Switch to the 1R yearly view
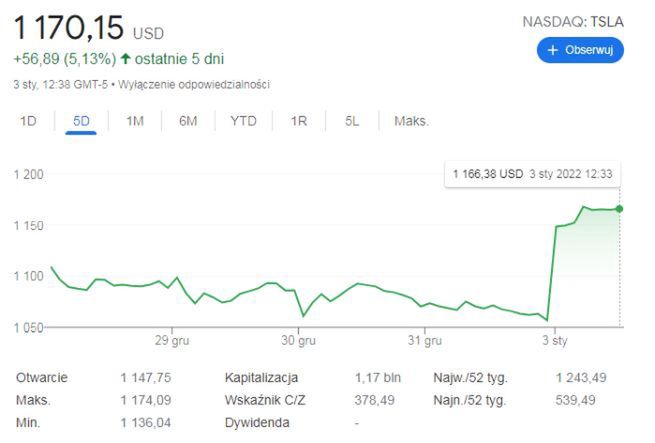The image size is (655, 443). (x=298, y=121)
